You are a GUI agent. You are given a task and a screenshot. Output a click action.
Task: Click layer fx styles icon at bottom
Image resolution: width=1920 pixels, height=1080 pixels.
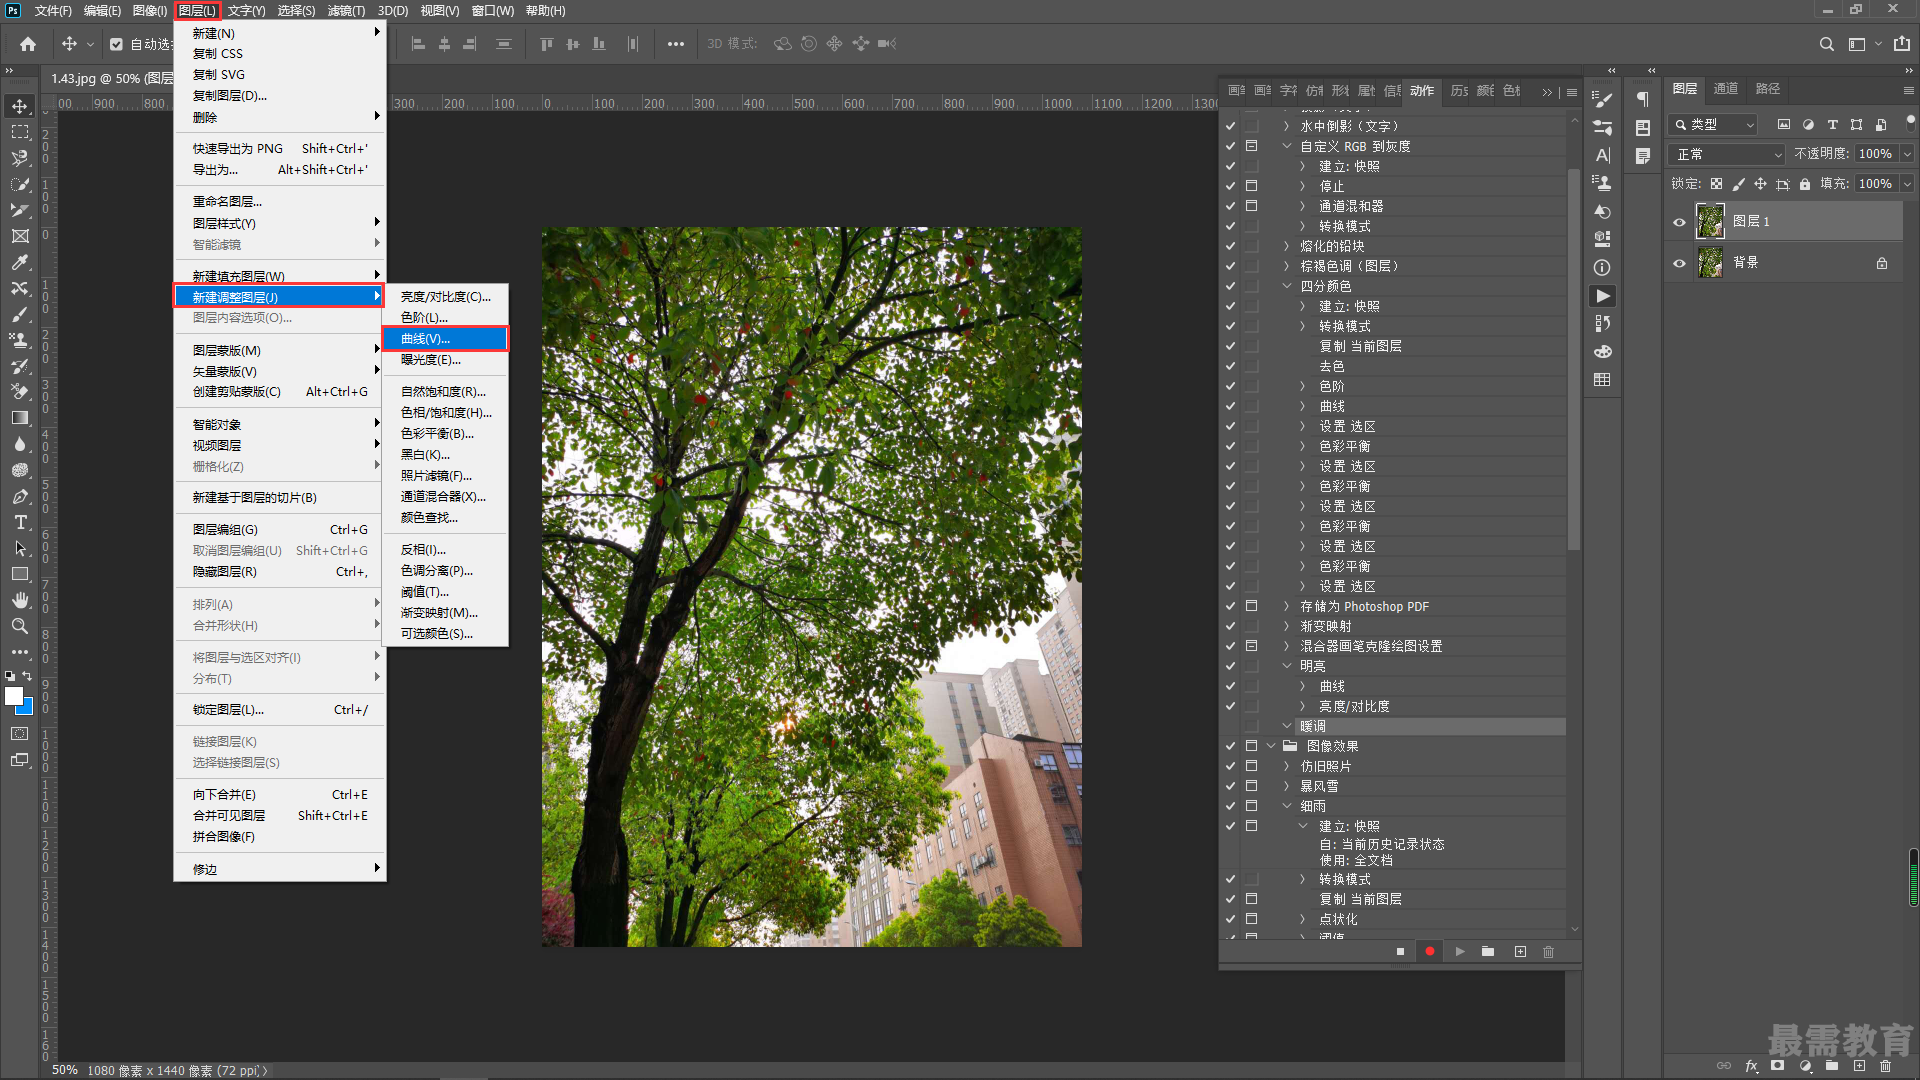tap(1751, 1066)
